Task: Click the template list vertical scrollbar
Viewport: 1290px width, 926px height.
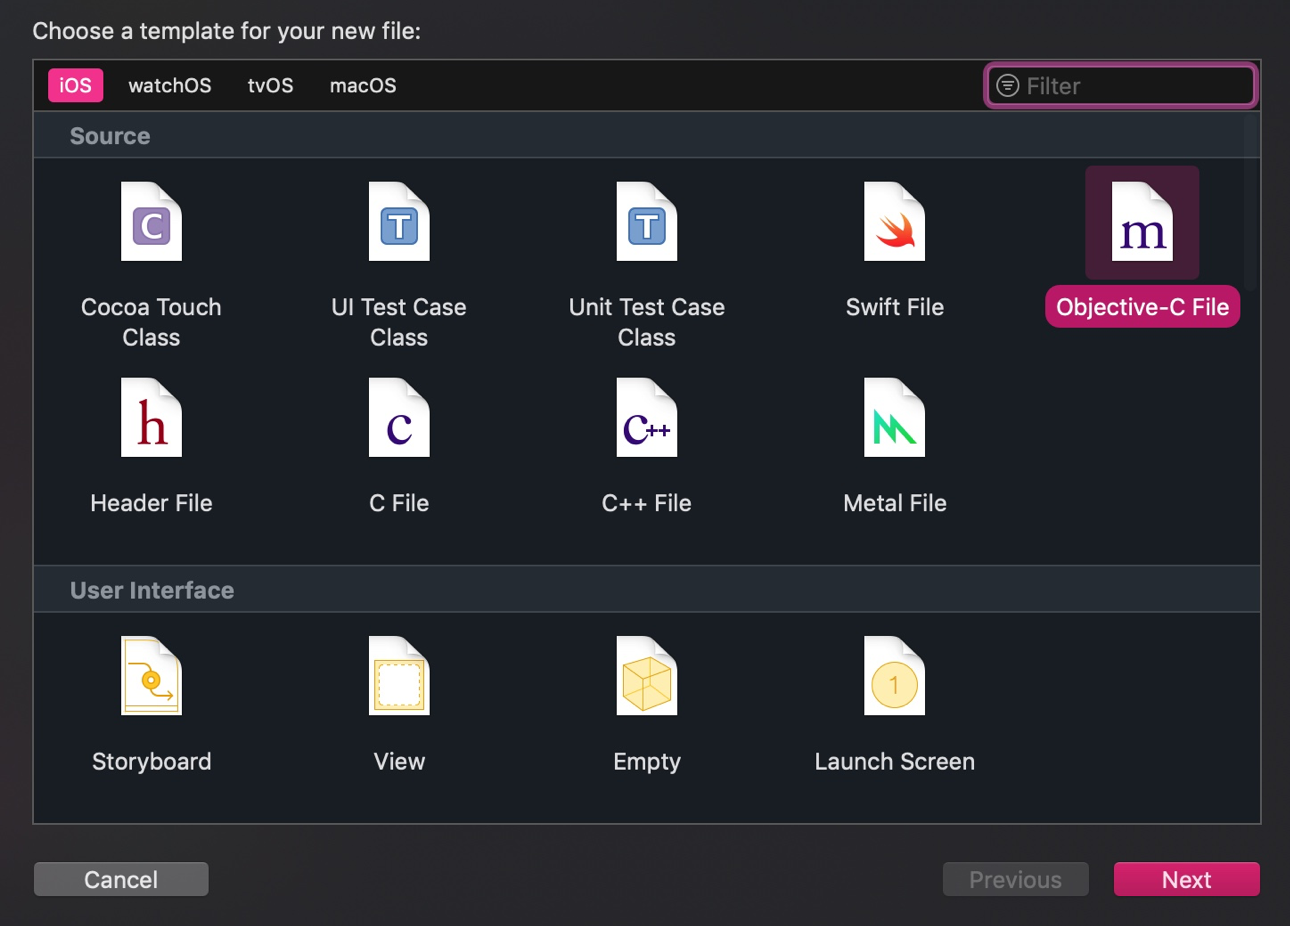Action: click(1251, 203)
